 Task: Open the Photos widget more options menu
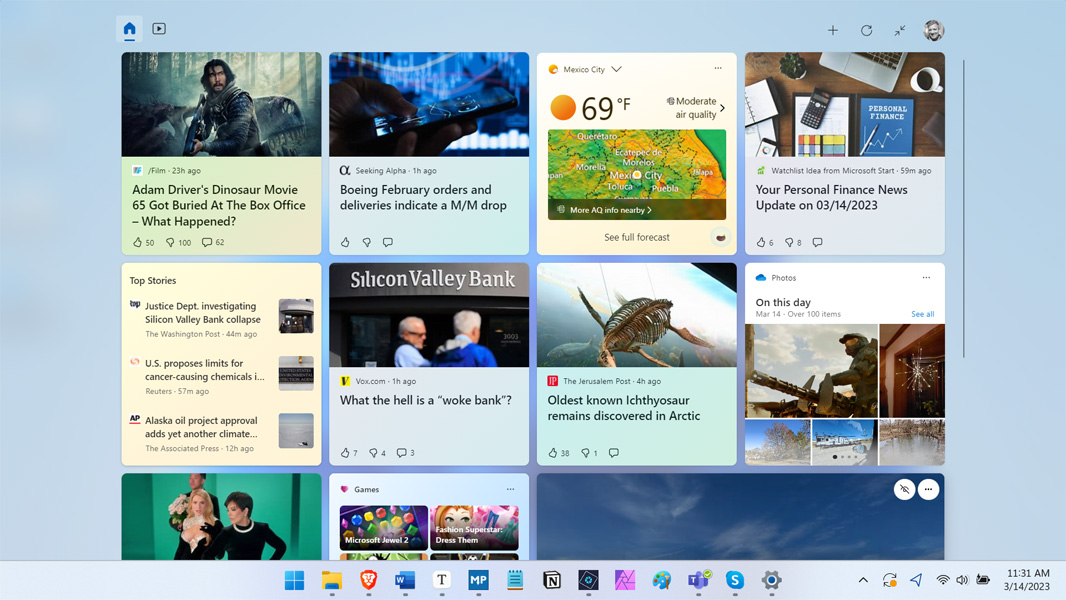(x=926, y=278)
